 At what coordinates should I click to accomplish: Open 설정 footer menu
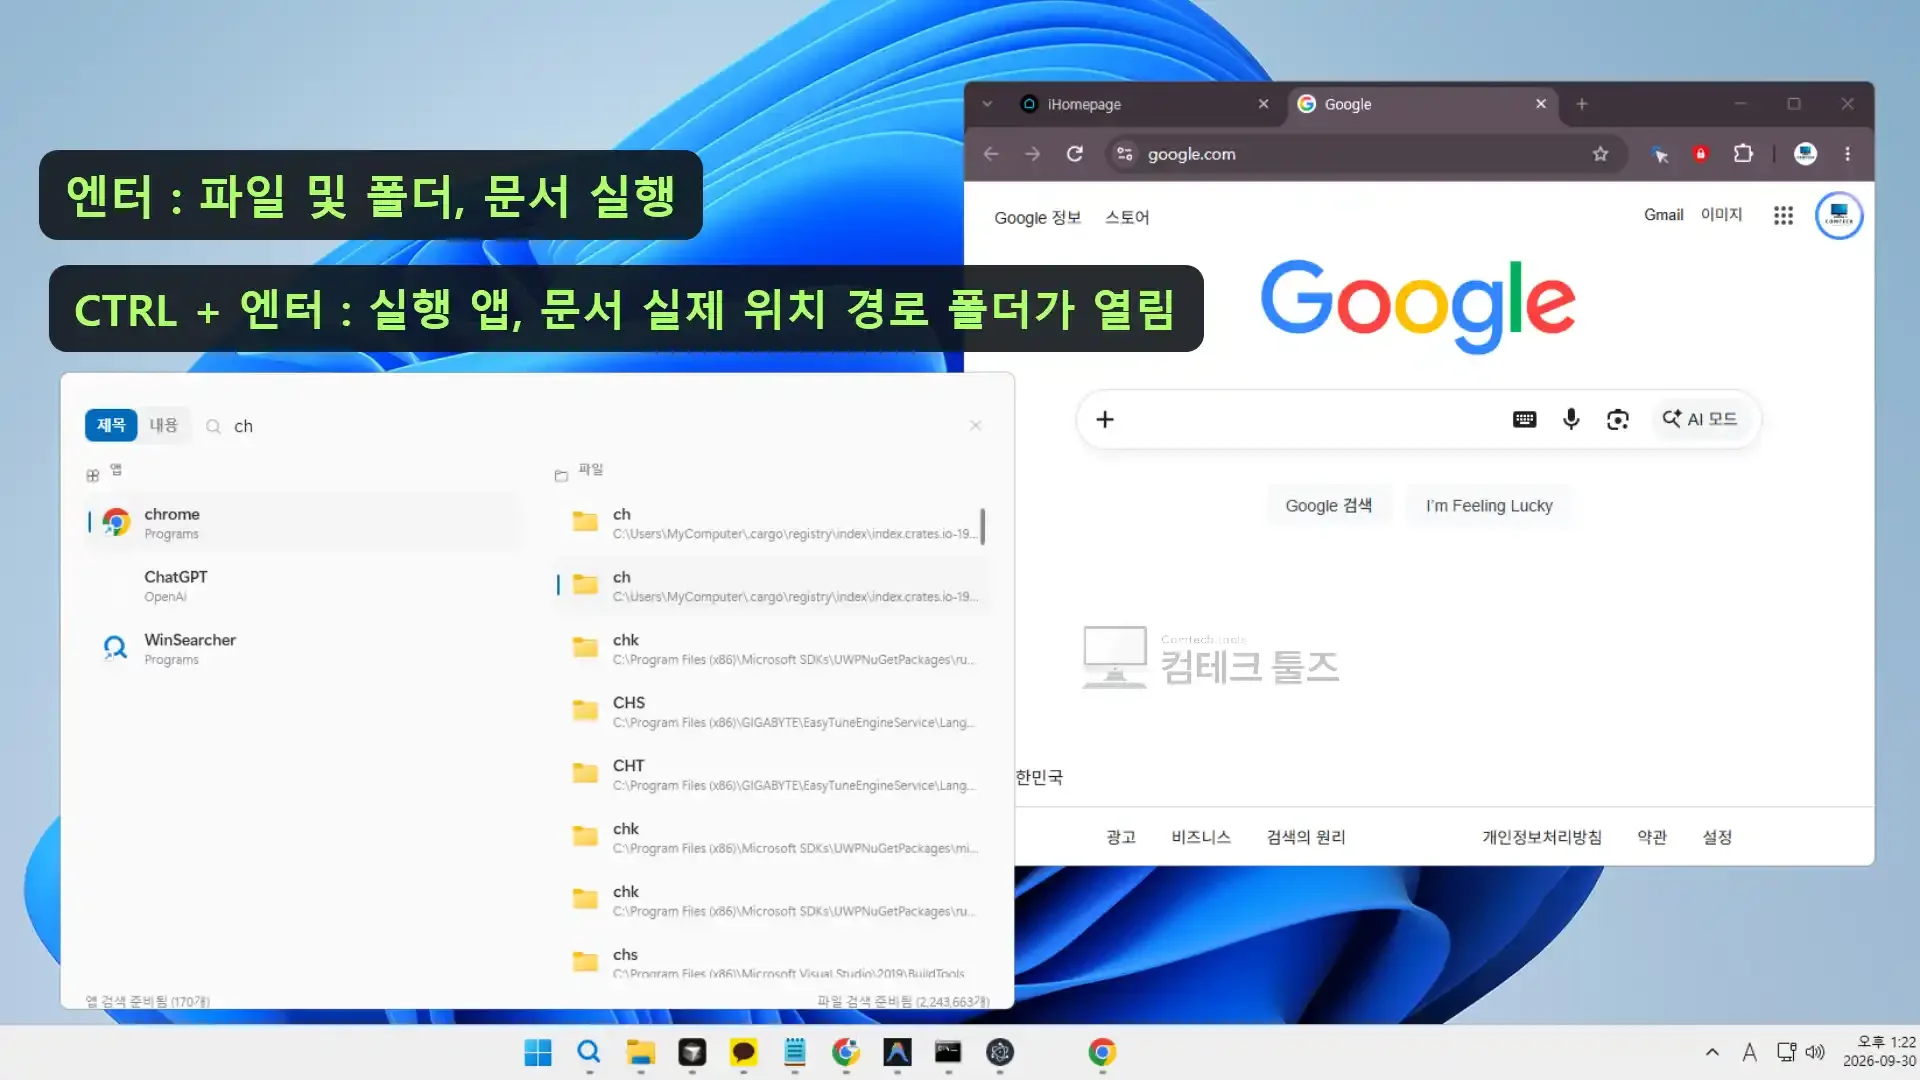click(x=1717, y=837)
